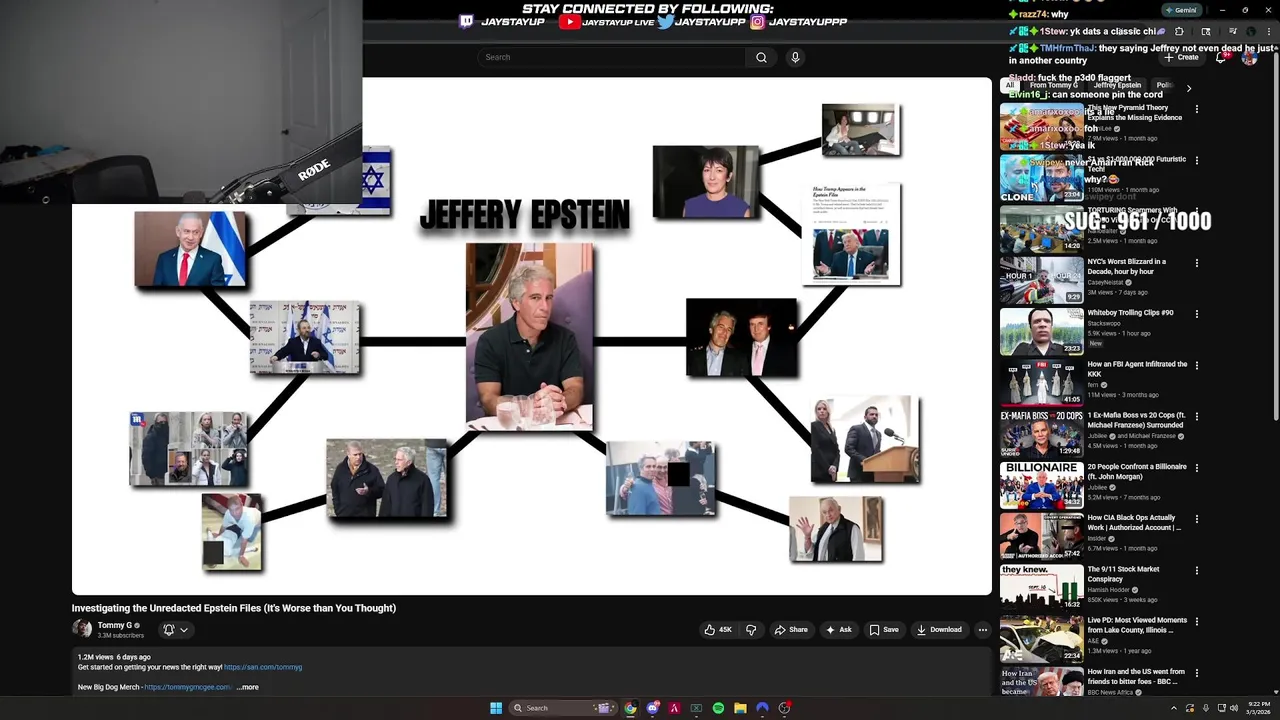Show hidden system tray icons chevron

coord(1174,708)
